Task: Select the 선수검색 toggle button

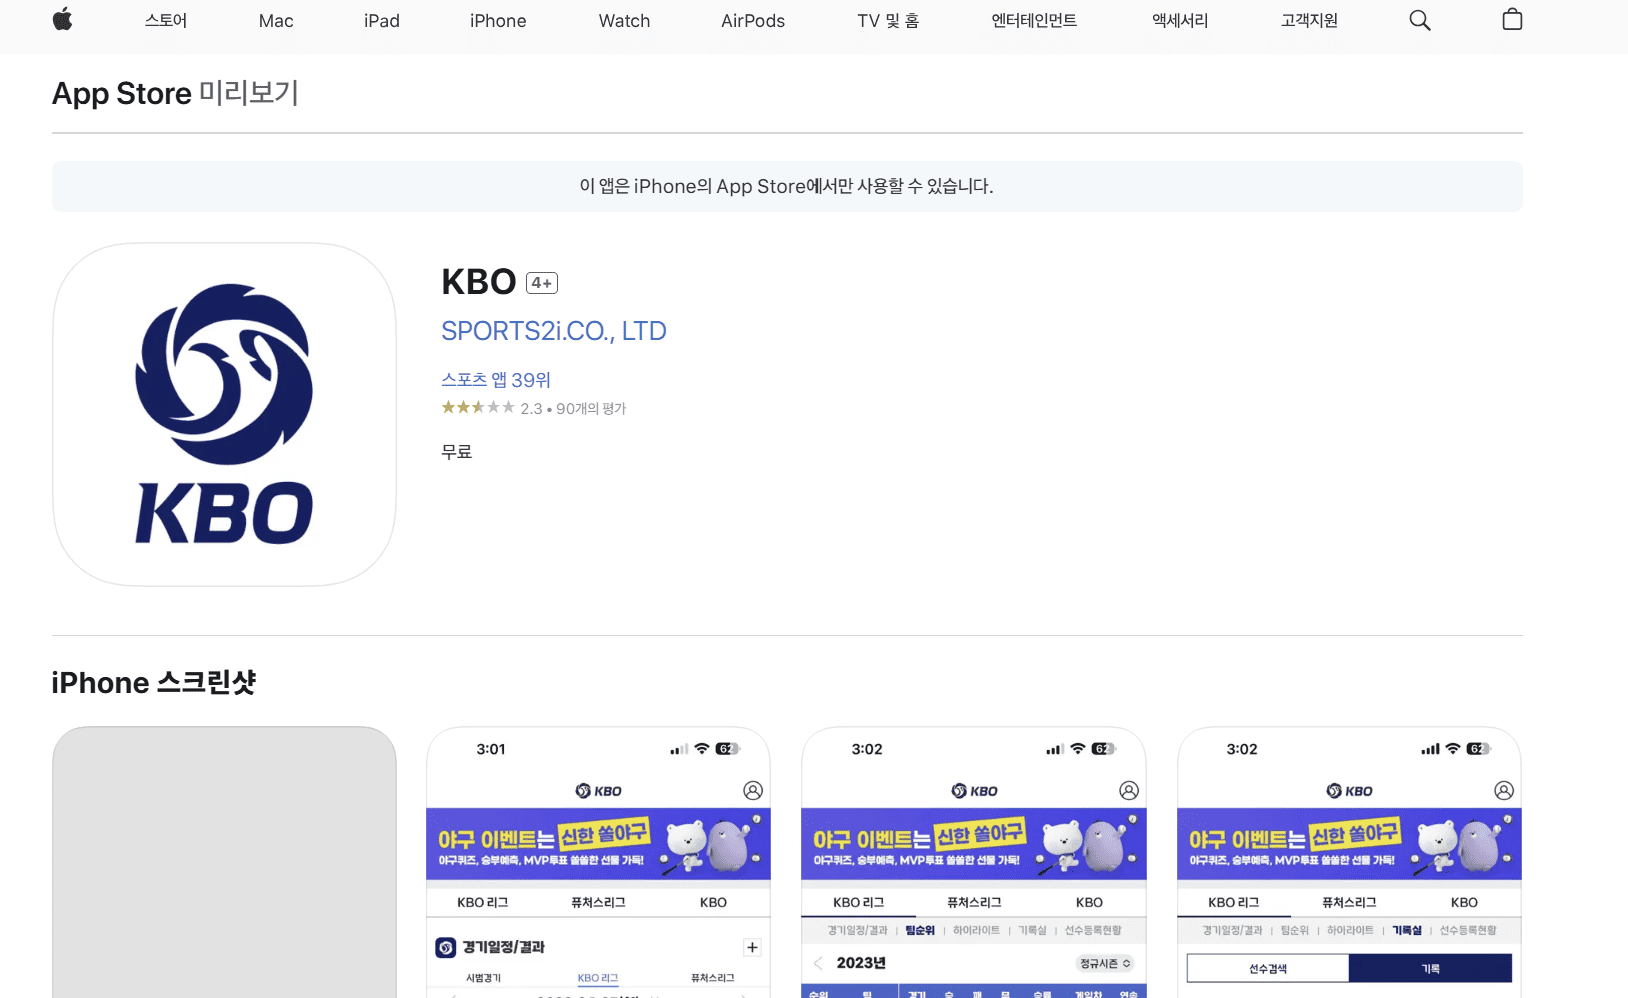Action: point(1268,968)
